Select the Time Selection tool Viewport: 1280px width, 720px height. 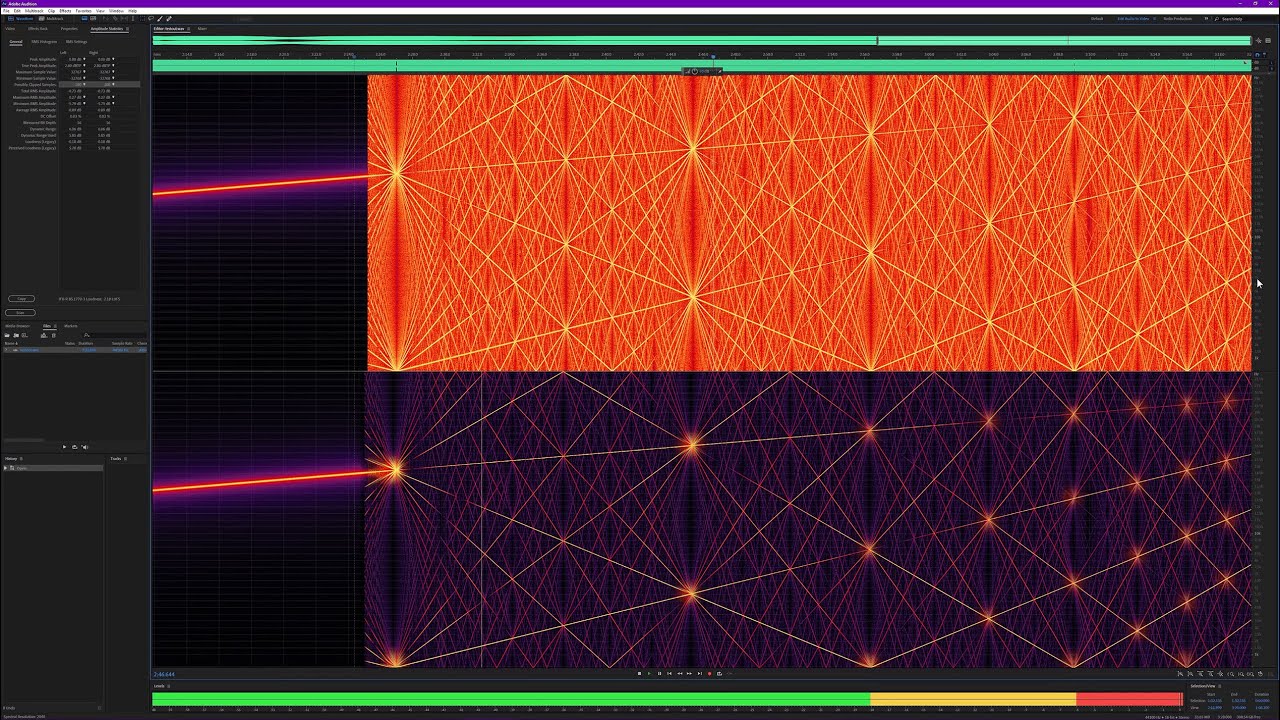(133, 18)
